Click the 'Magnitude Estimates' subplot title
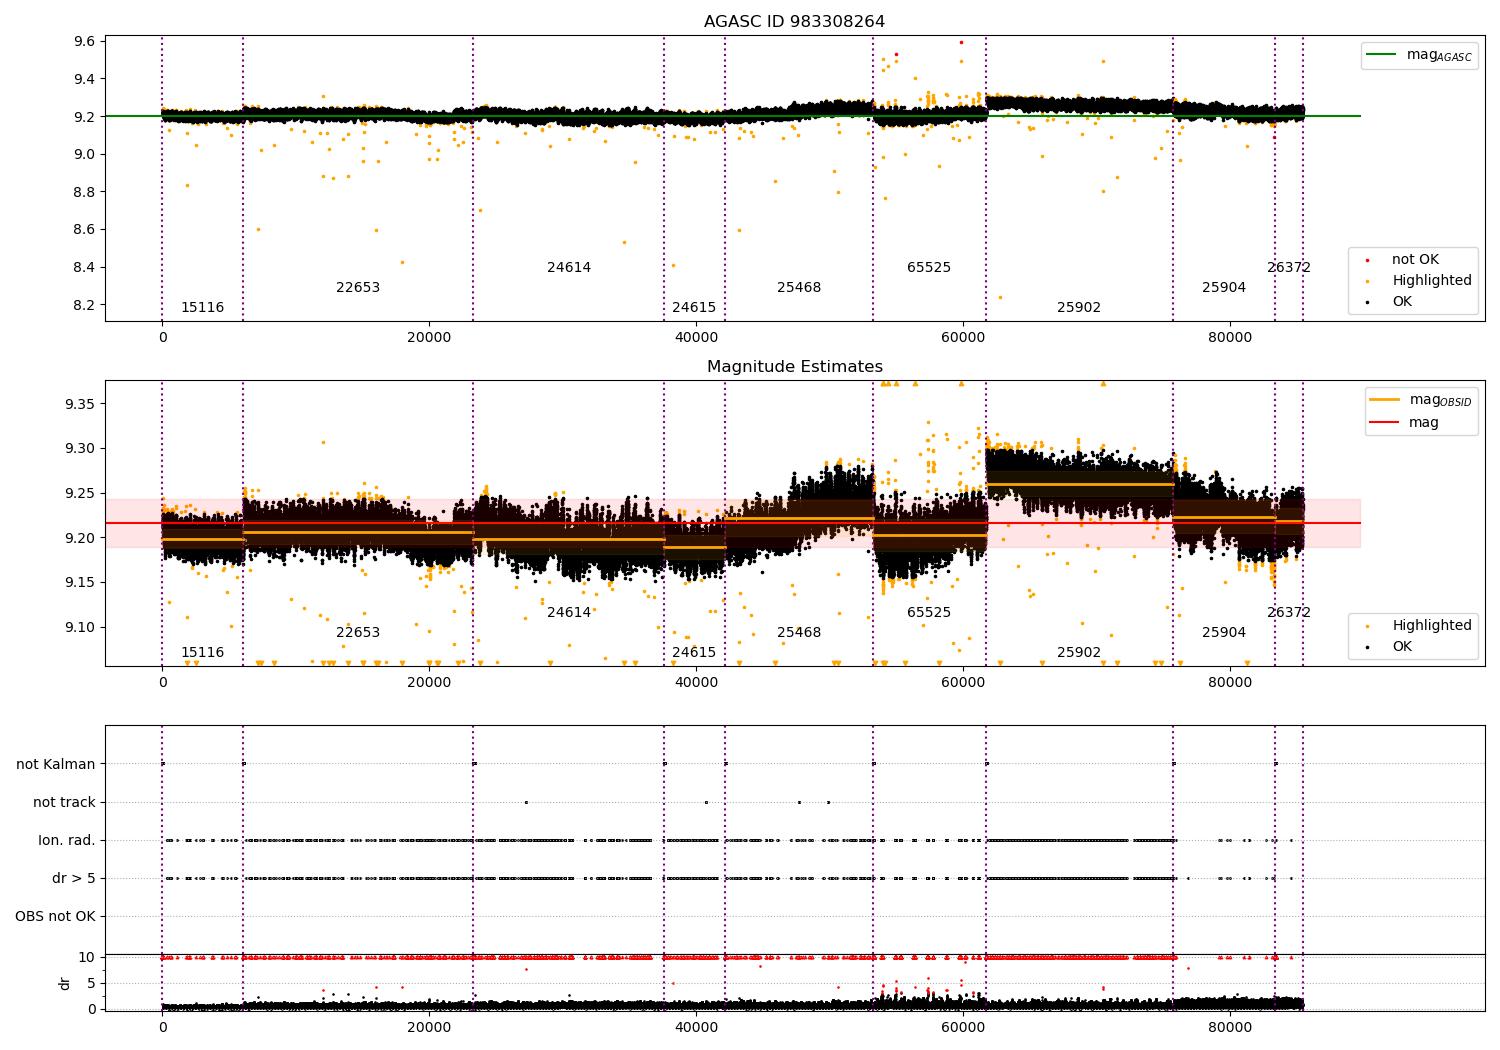 [794, 367]
